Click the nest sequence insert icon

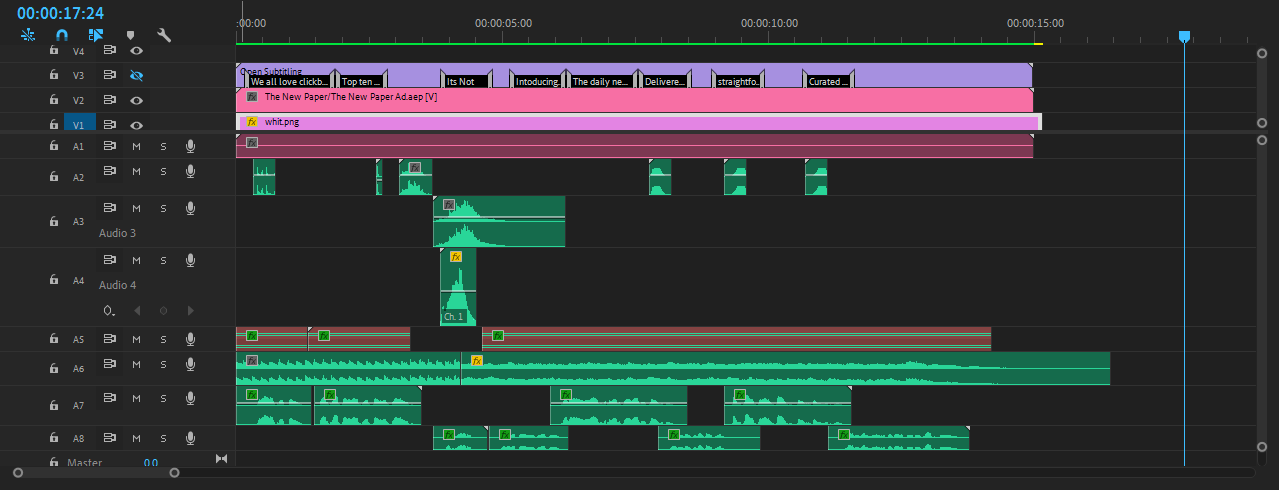(27, 35)
